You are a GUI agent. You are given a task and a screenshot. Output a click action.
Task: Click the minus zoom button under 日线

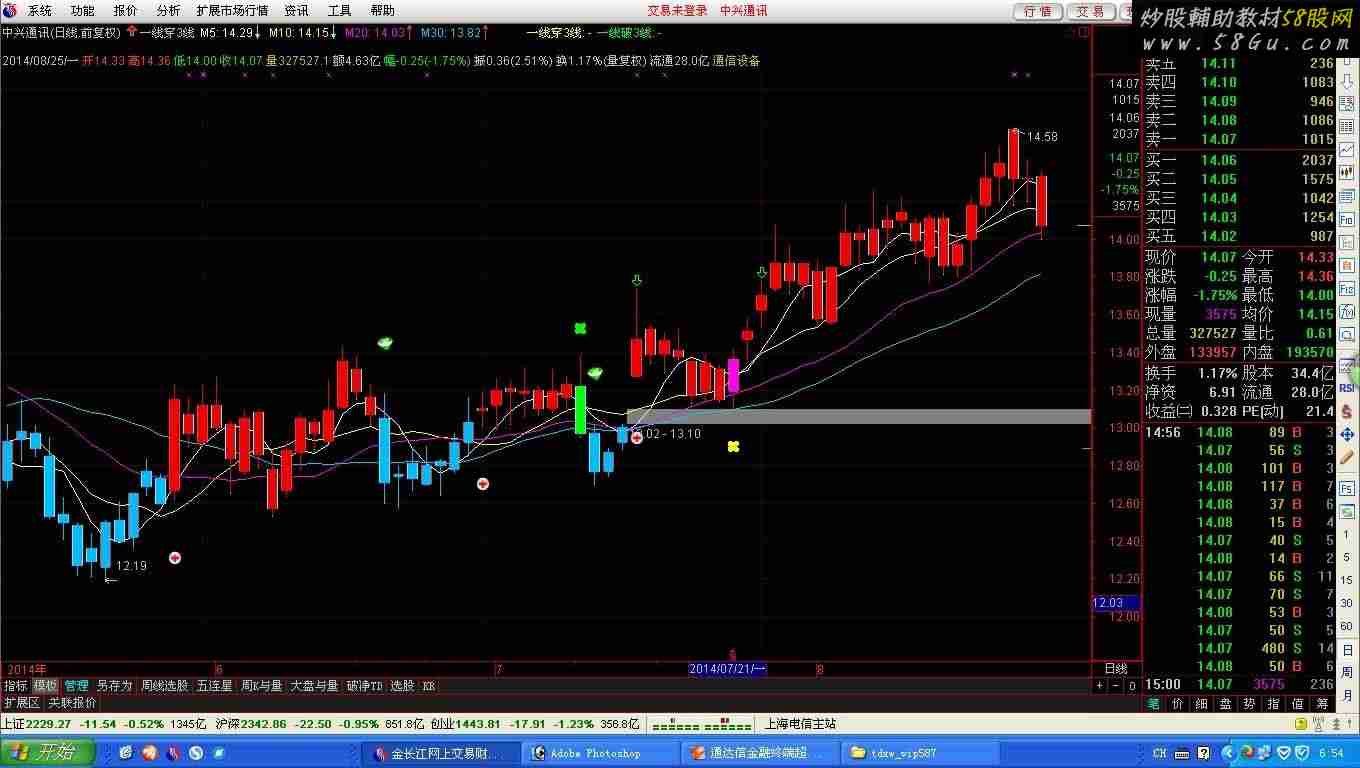(1116, 686)
